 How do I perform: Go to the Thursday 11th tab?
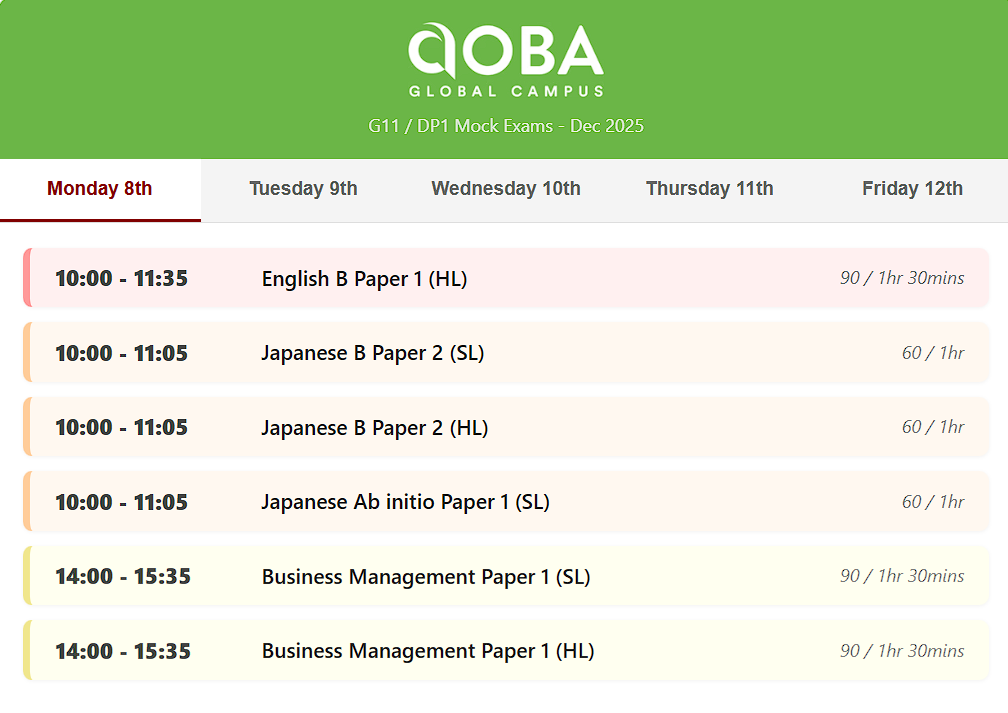709,188
